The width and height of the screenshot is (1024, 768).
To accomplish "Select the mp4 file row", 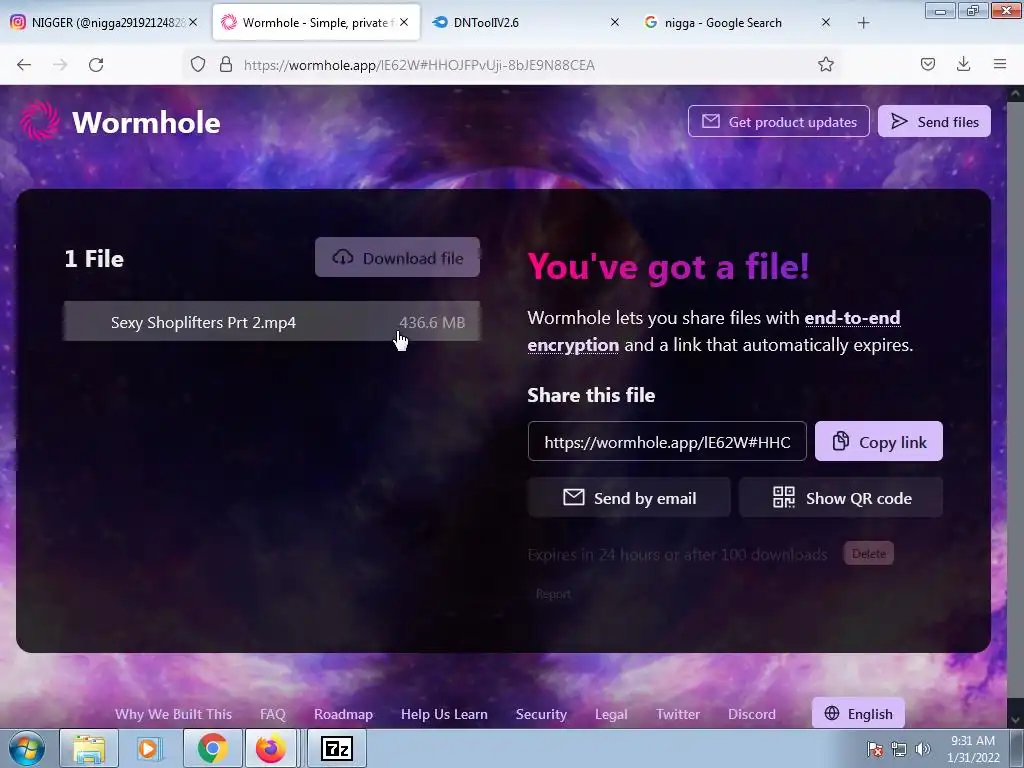I will click(272, 321).
